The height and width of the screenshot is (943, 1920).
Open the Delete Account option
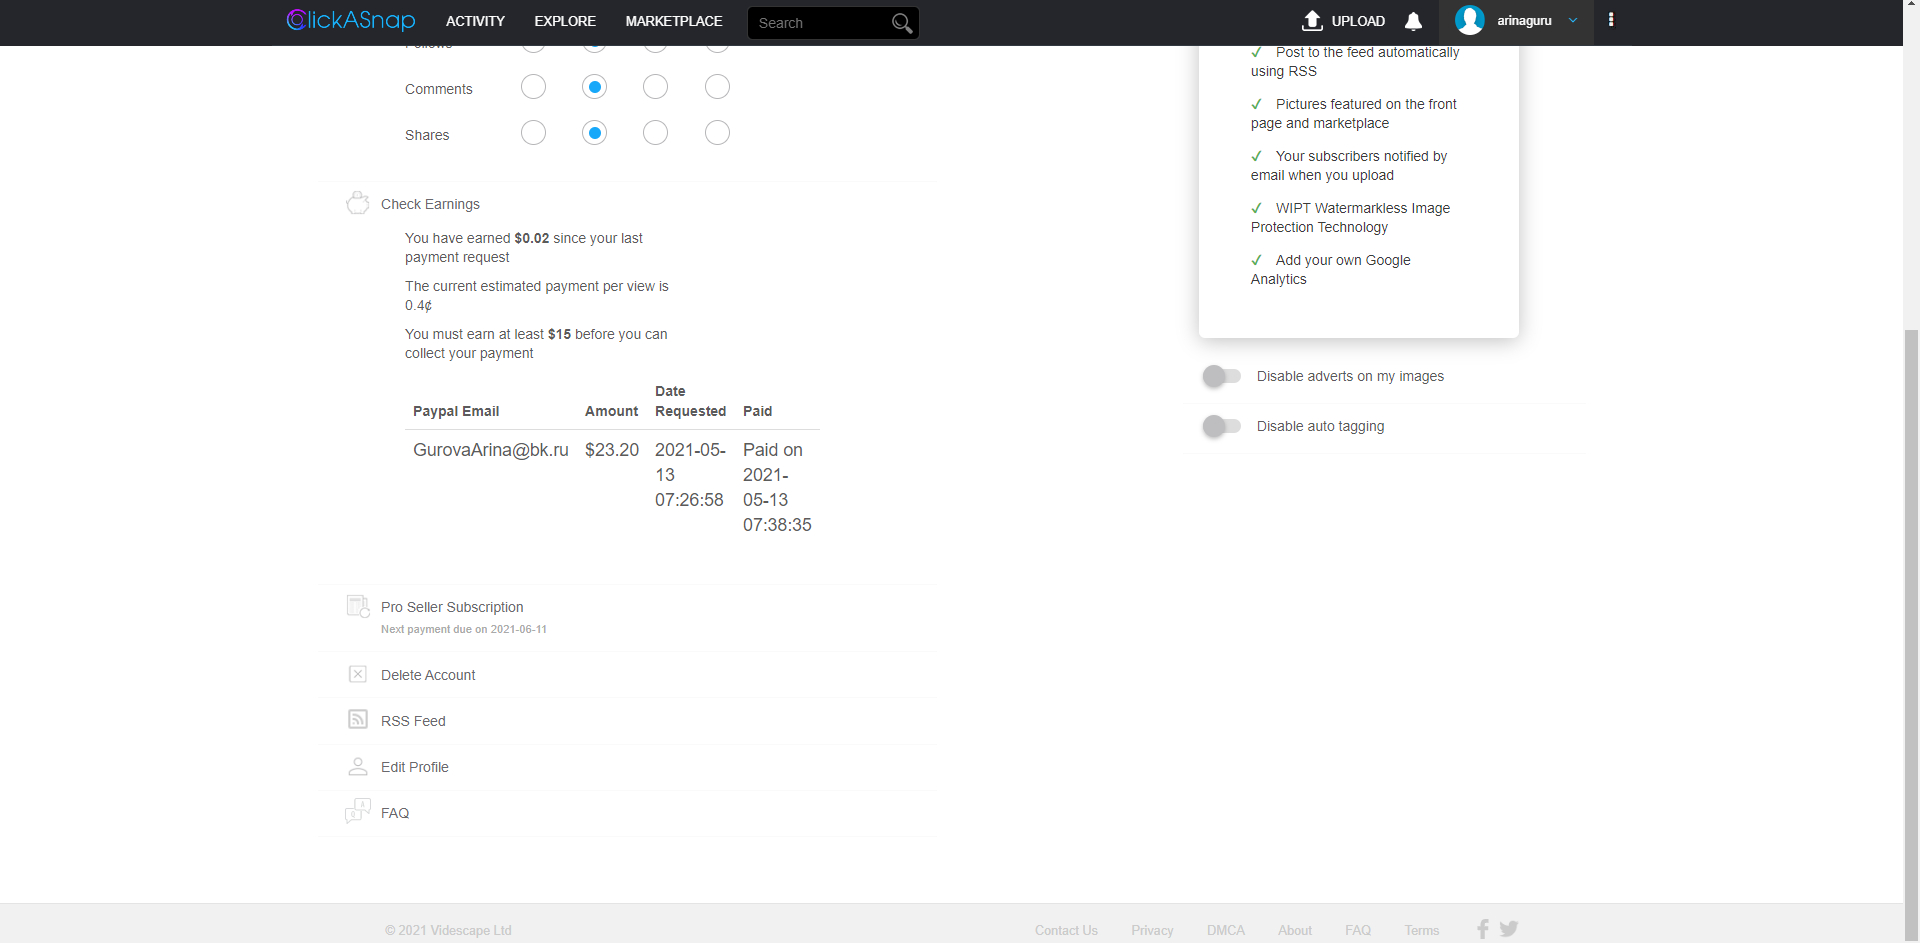428,675
